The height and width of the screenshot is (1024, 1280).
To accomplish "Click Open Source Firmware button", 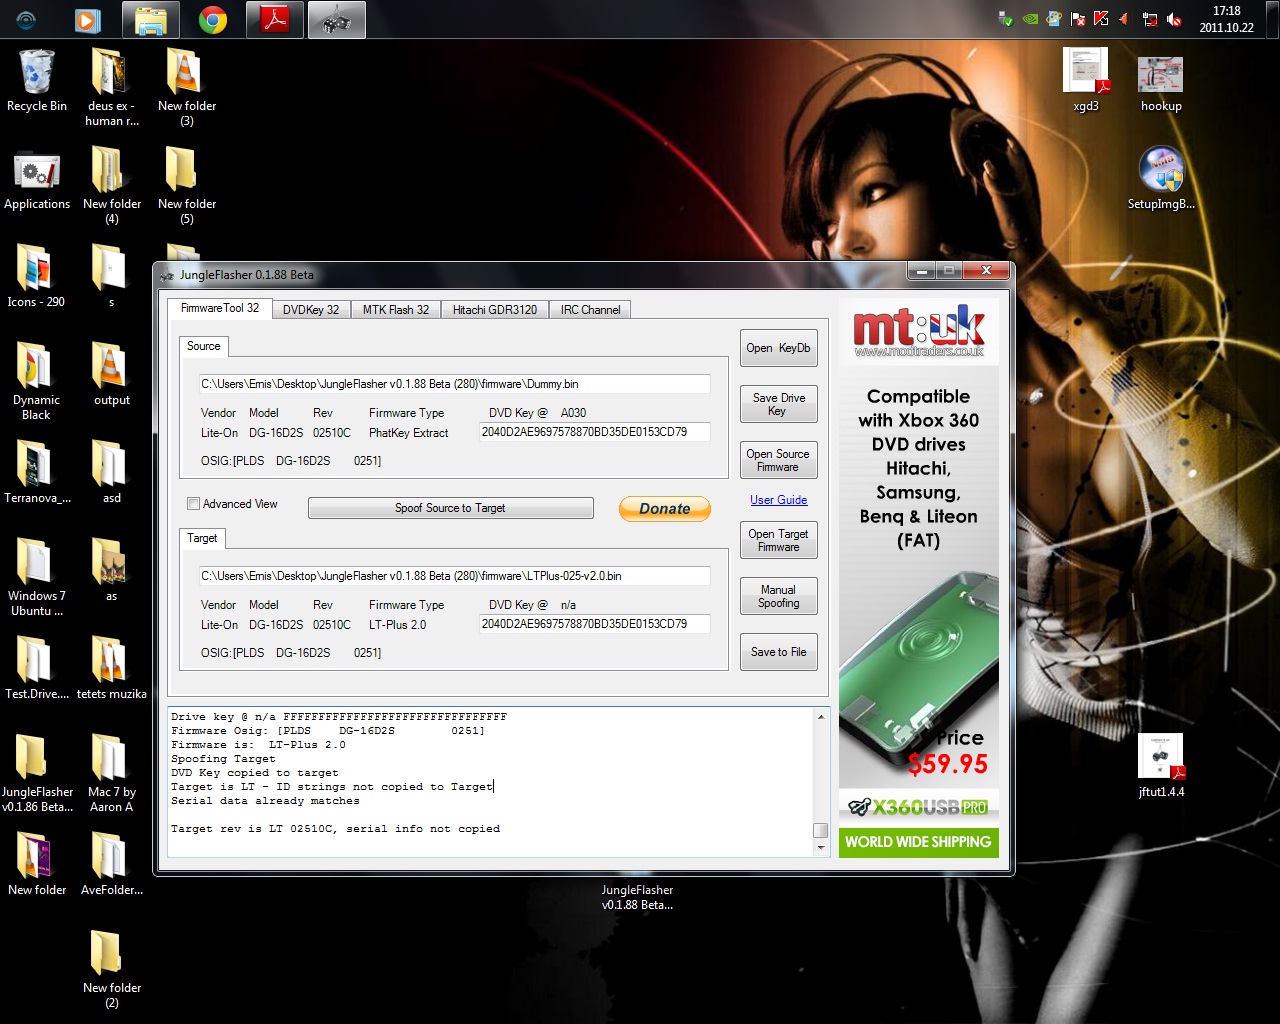I will [778, 460].
